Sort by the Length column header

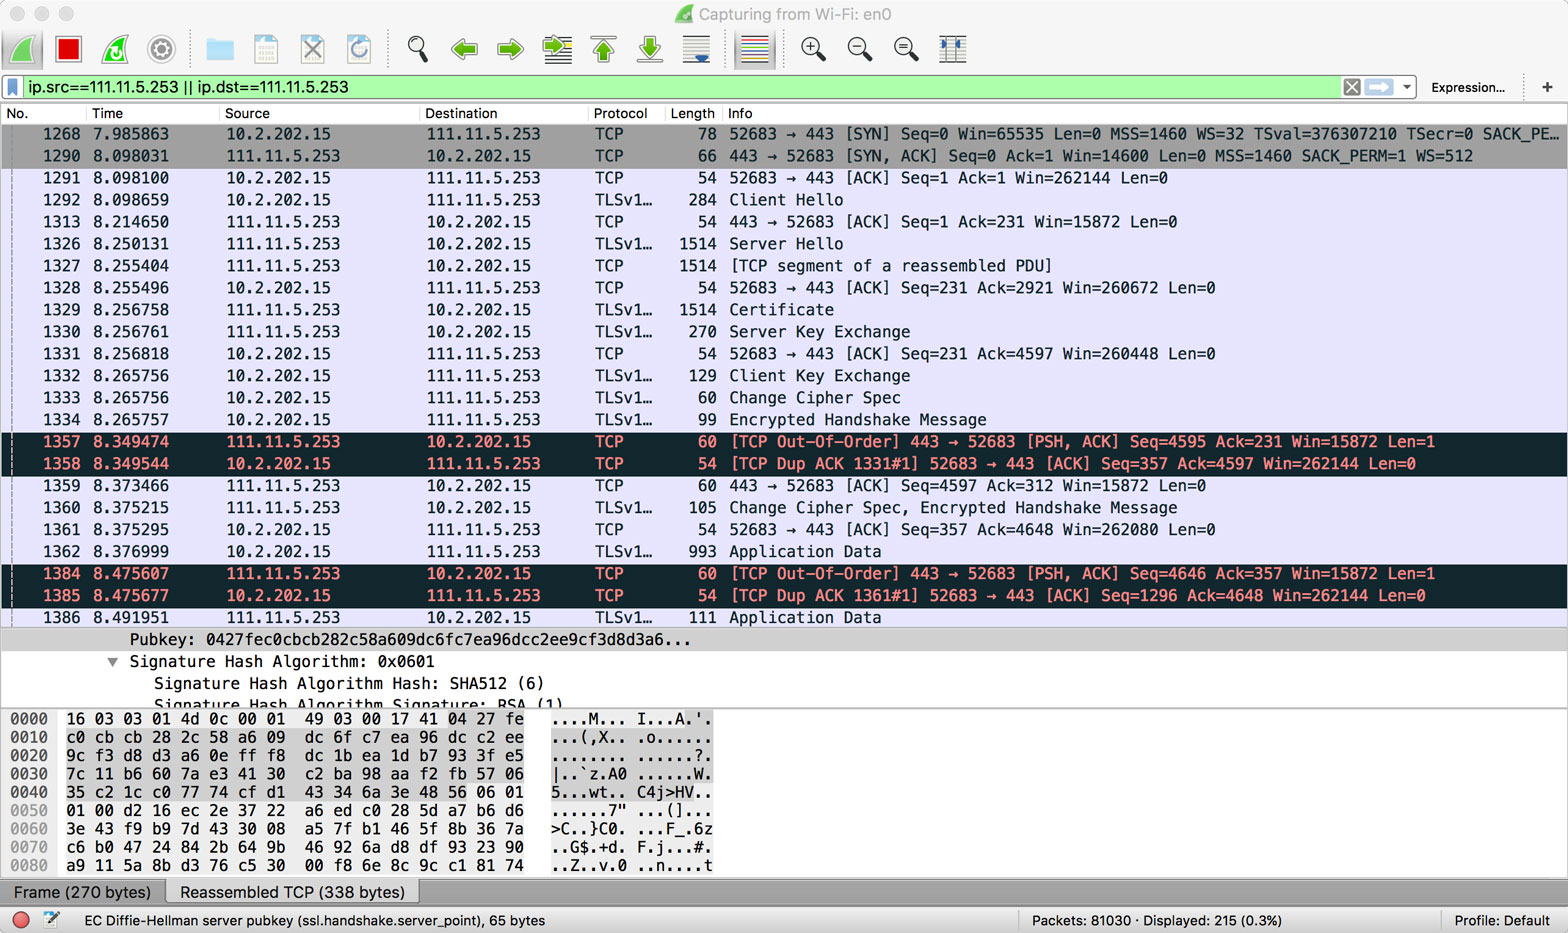point(693,113)
